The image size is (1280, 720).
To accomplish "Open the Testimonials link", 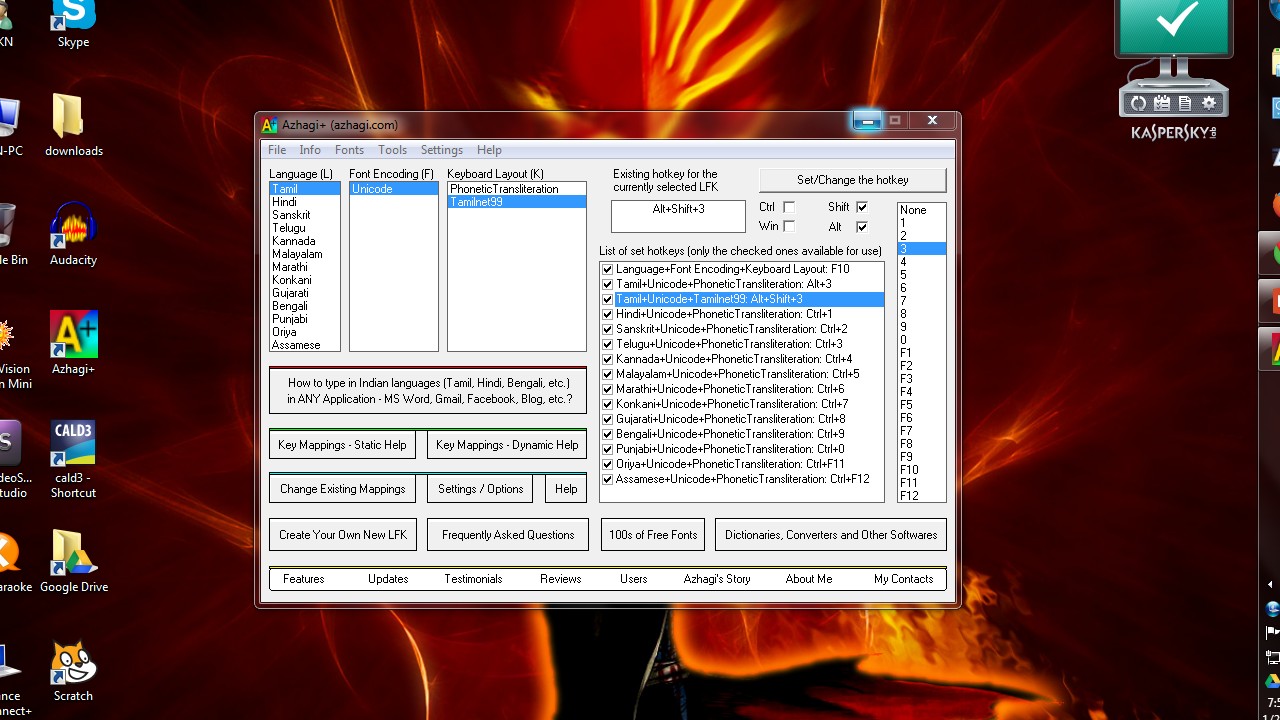I will [473, 578].
